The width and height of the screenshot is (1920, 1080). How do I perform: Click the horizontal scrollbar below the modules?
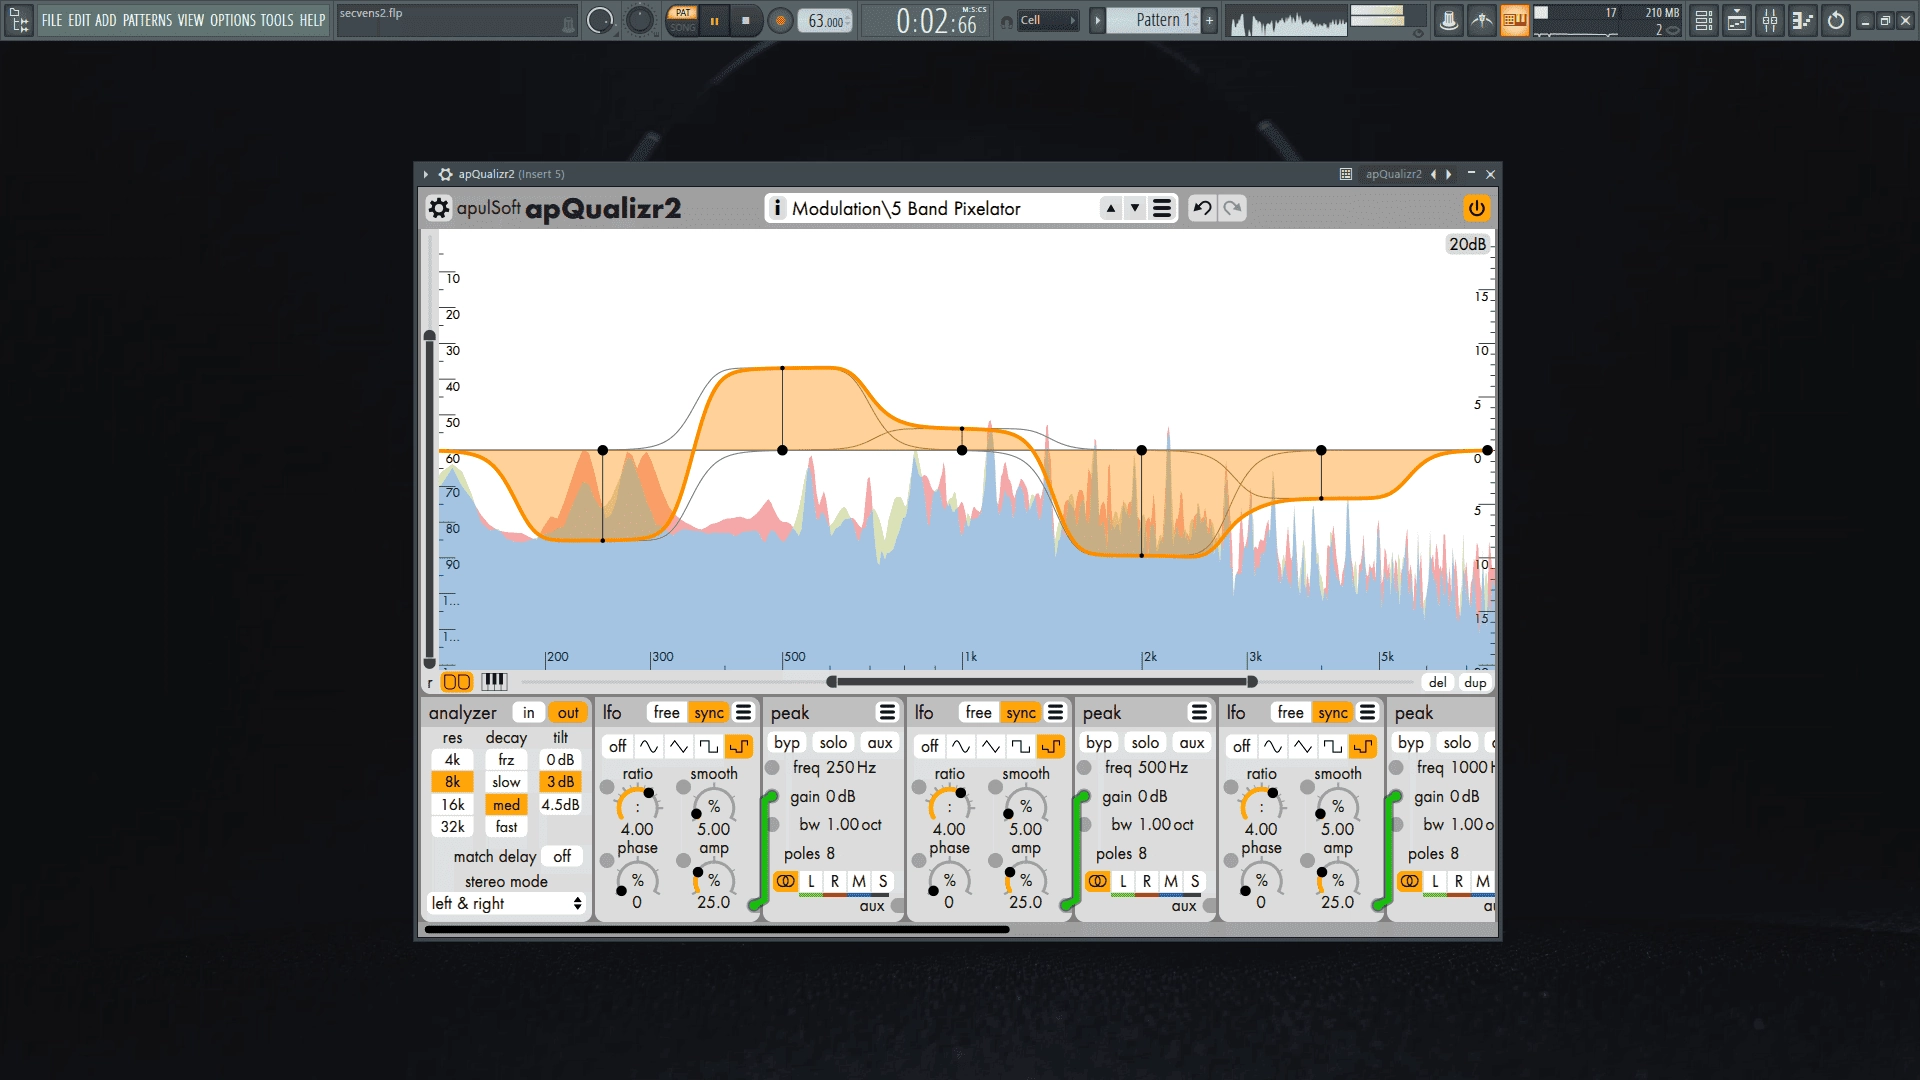(717, 929)
